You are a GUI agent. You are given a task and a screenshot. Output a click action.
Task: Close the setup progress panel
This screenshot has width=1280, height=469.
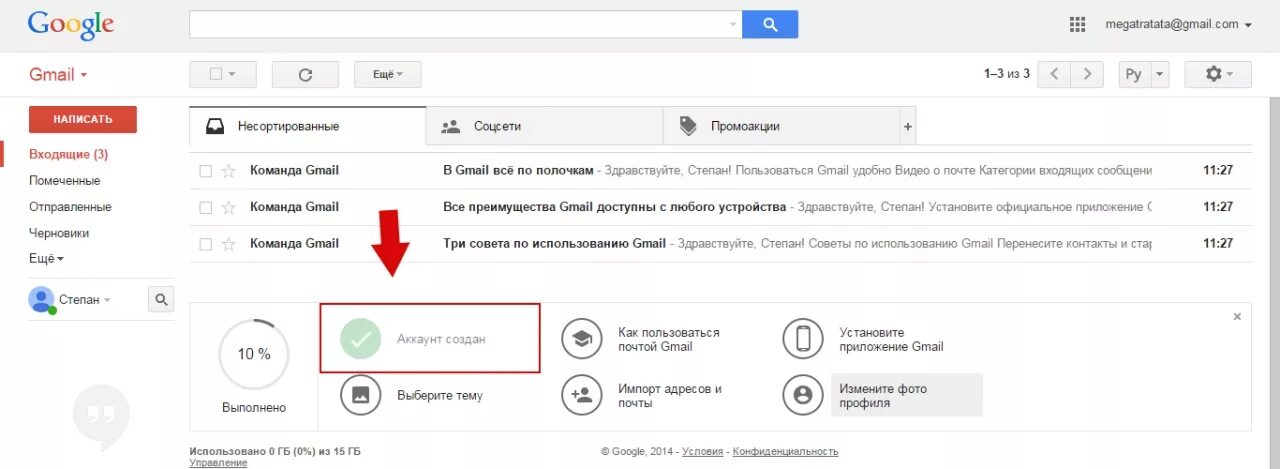pos(1237,317)
